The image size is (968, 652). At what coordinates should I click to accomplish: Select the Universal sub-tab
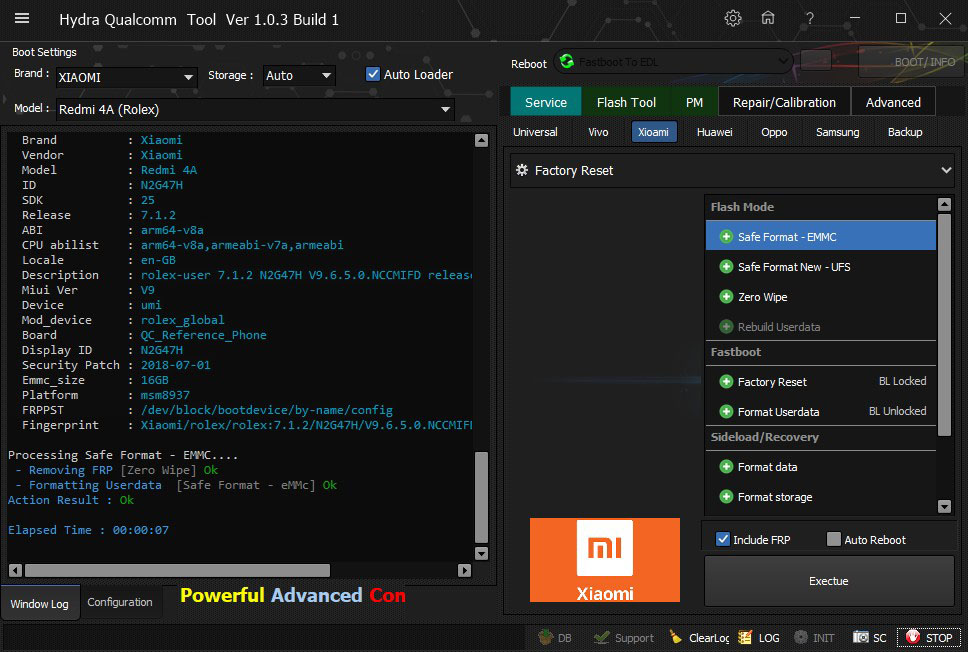535,132
